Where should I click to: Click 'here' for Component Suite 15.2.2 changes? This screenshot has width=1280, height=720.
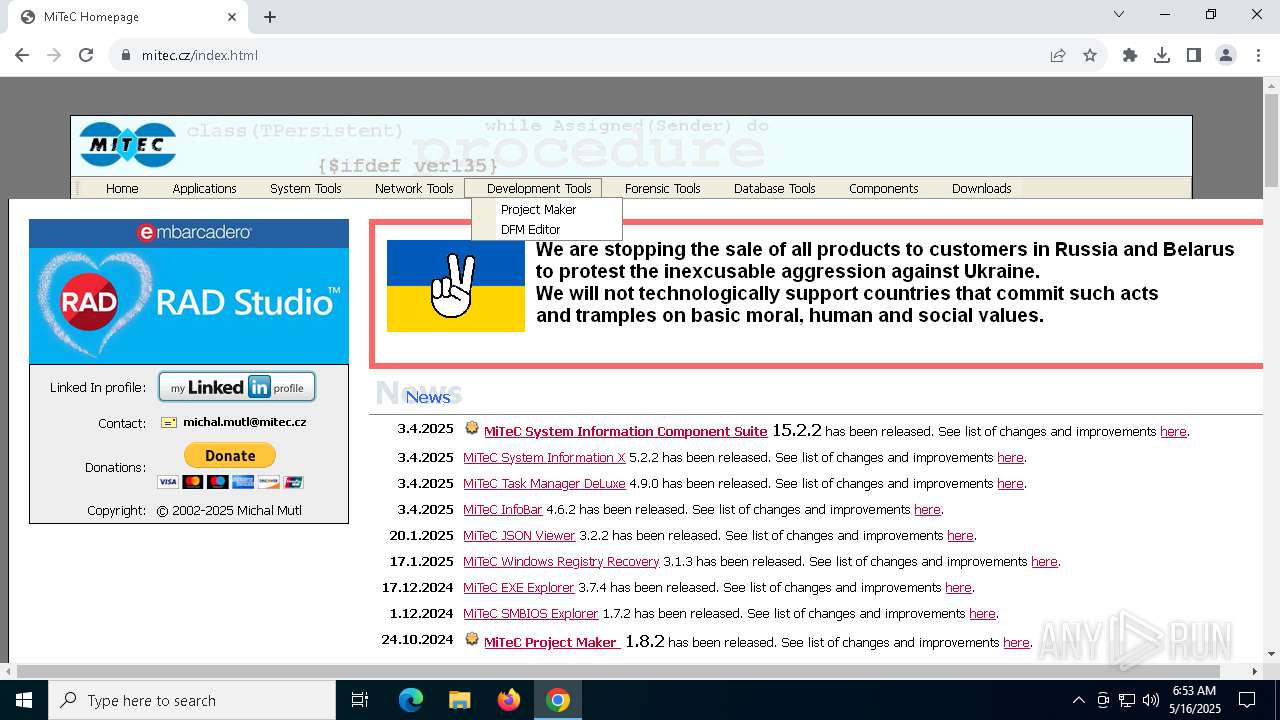coord(1173,432)
